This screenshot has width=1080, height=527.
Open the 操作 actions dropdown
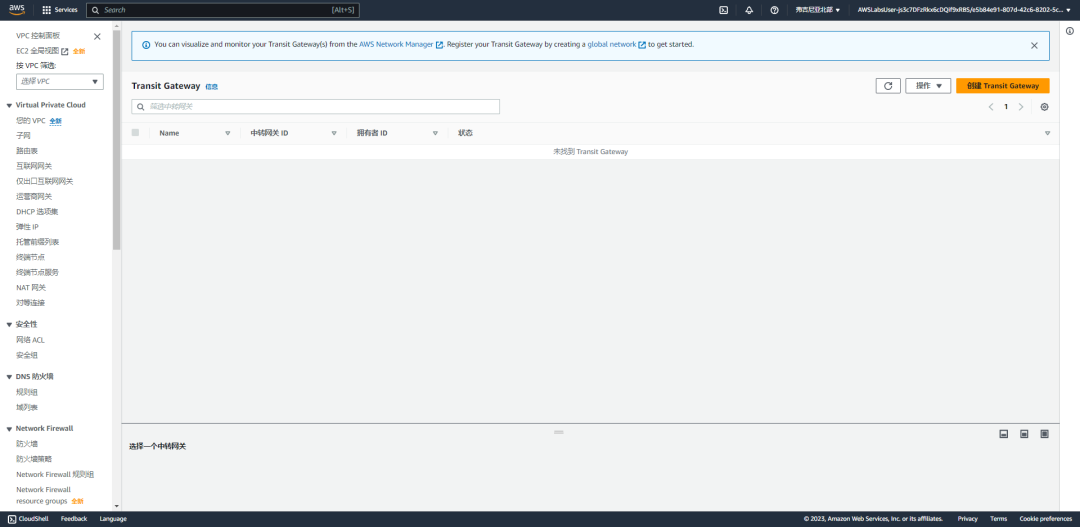point(928,85)
